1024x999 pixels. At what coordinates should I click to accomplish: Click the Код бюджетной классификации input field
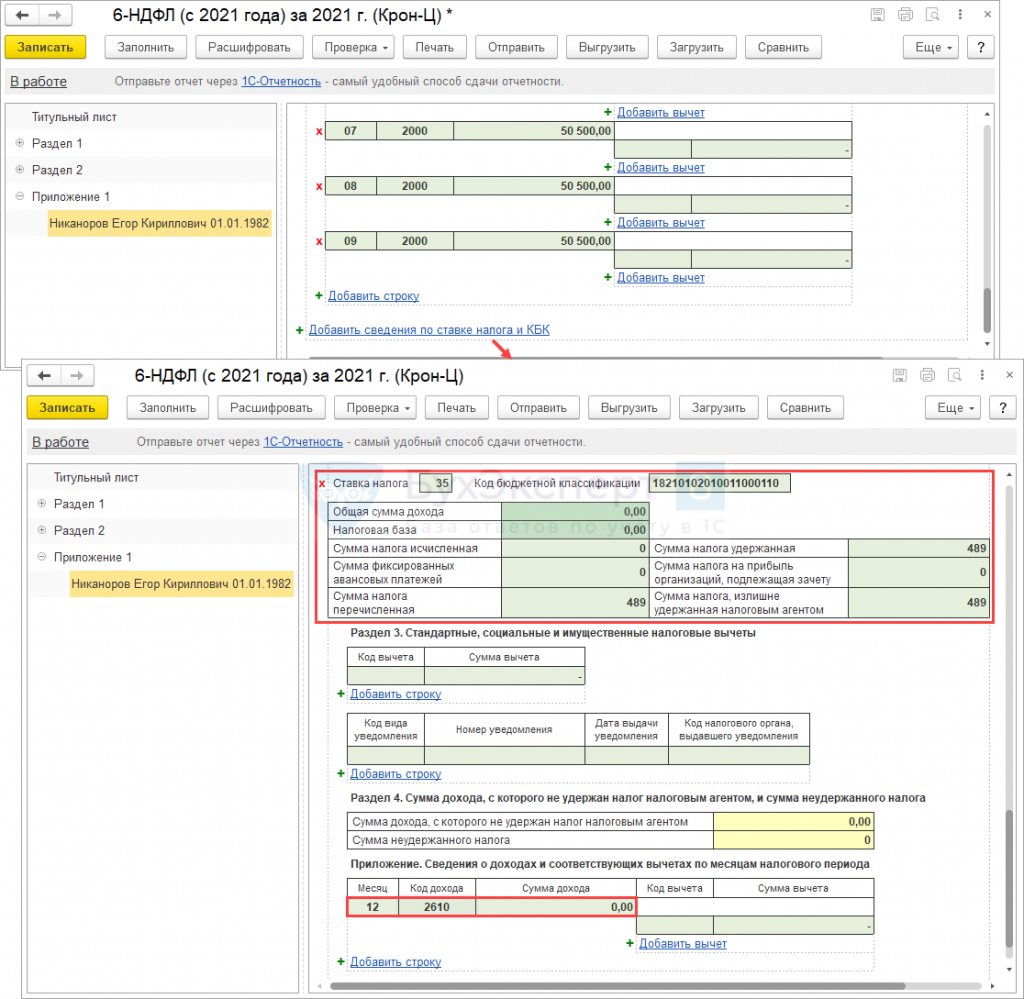719,484
